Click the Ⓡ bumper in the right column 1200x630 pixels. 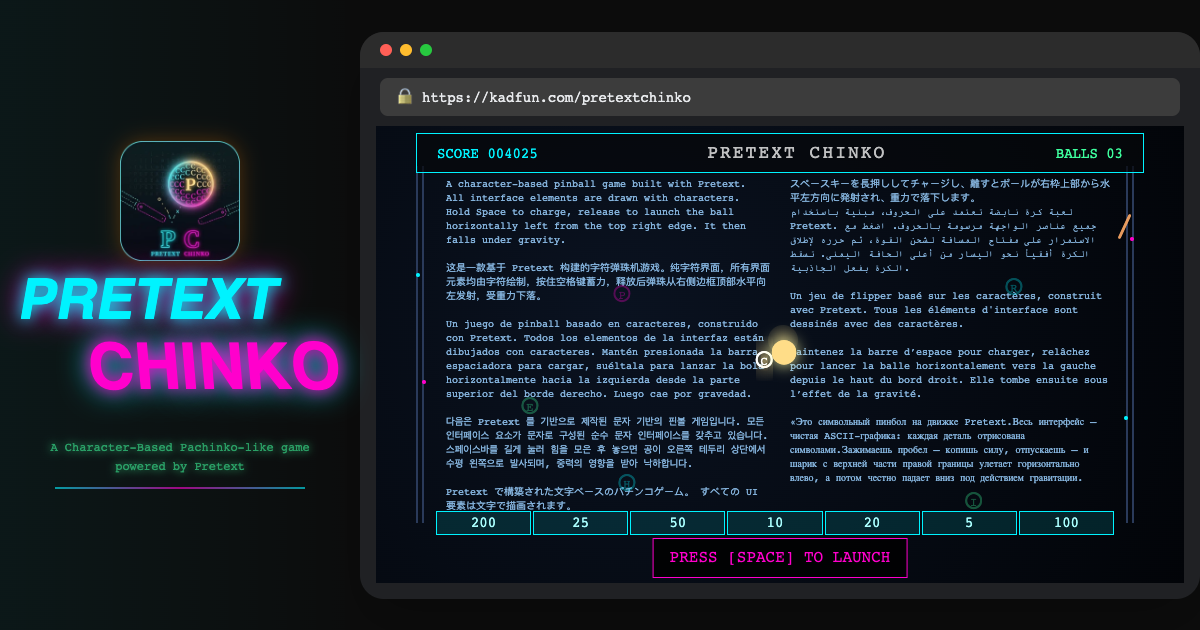click(x=1013, y=285)
